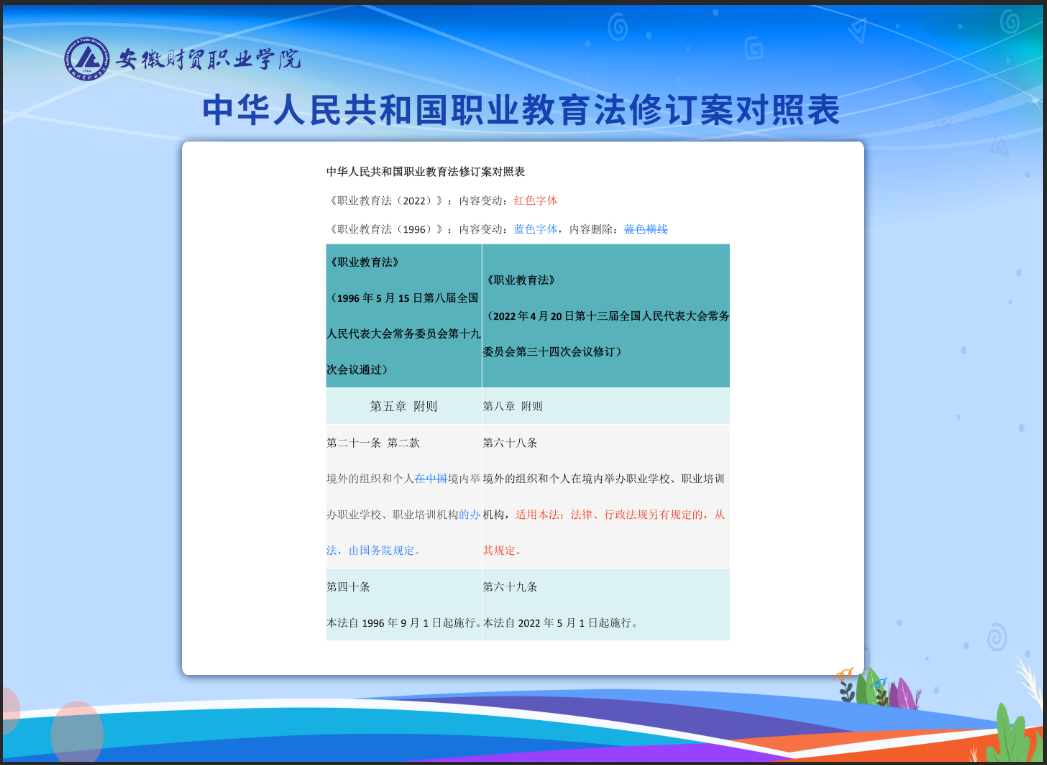This screenshot has height=765, width=1047.
Task: Click the 安徽财贸职业学院 calligraphy name
Action: click(209, 60)
